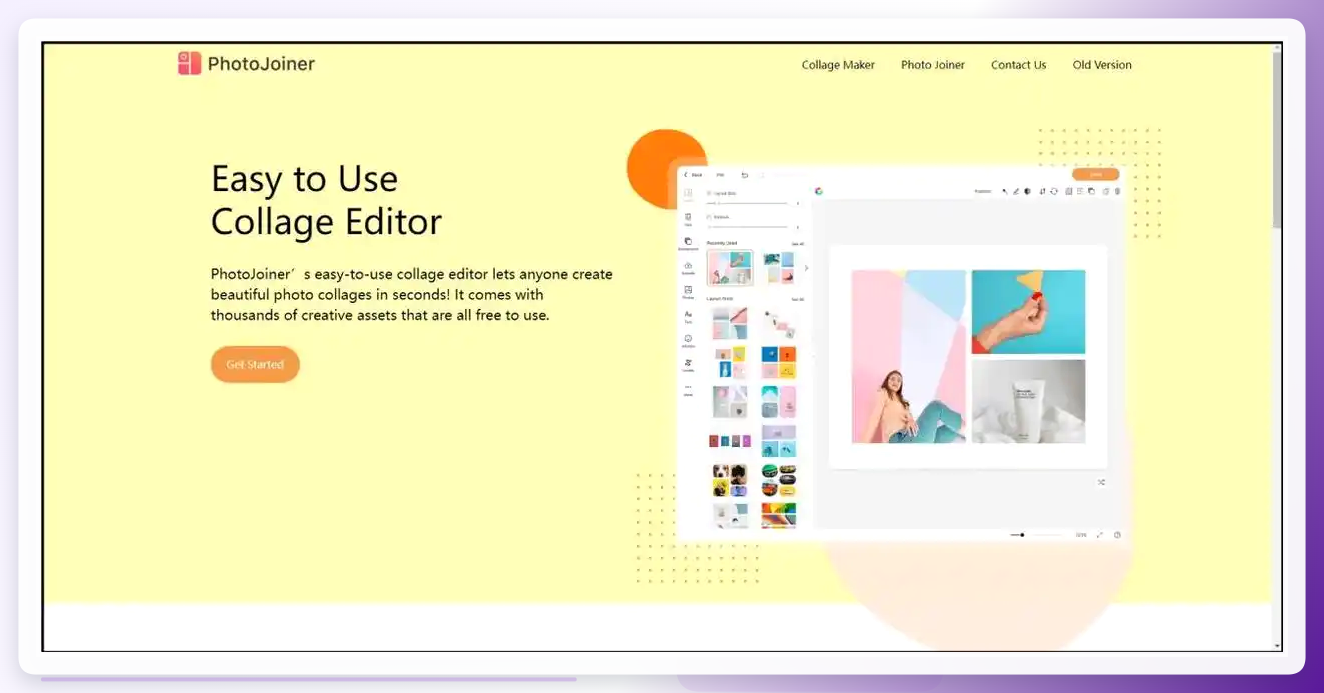Click the color wheel icon above canvas

point(818,191)
